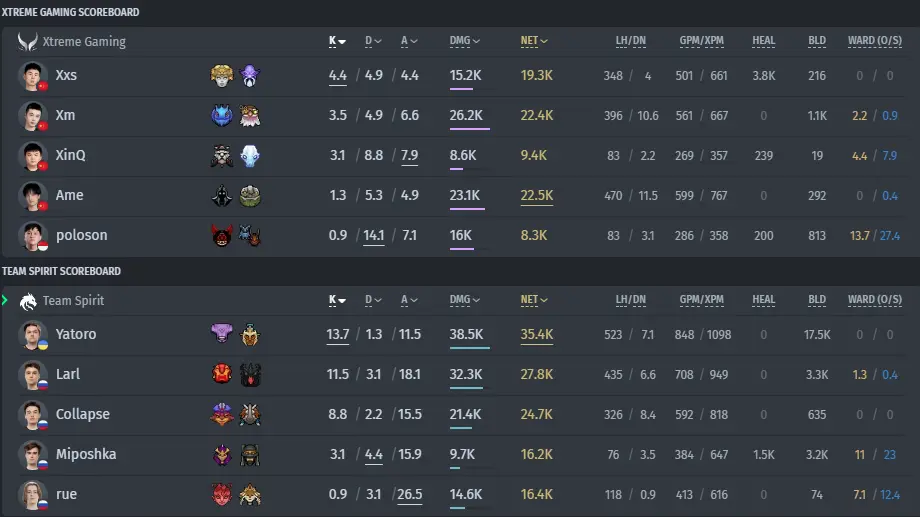Sort Team Spirit table by NET worth
The height and width of the screenshot is (517, 920).
click(x=534, y=300)
